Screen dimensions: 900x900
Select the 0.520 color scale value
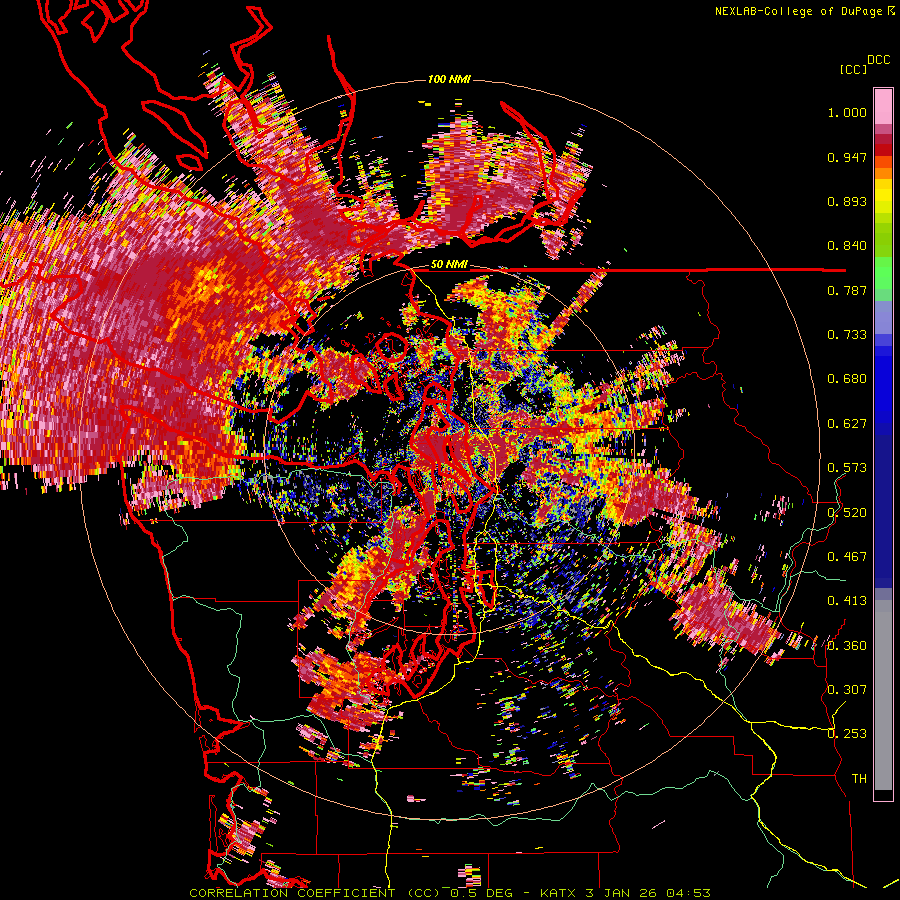point(847,513)
